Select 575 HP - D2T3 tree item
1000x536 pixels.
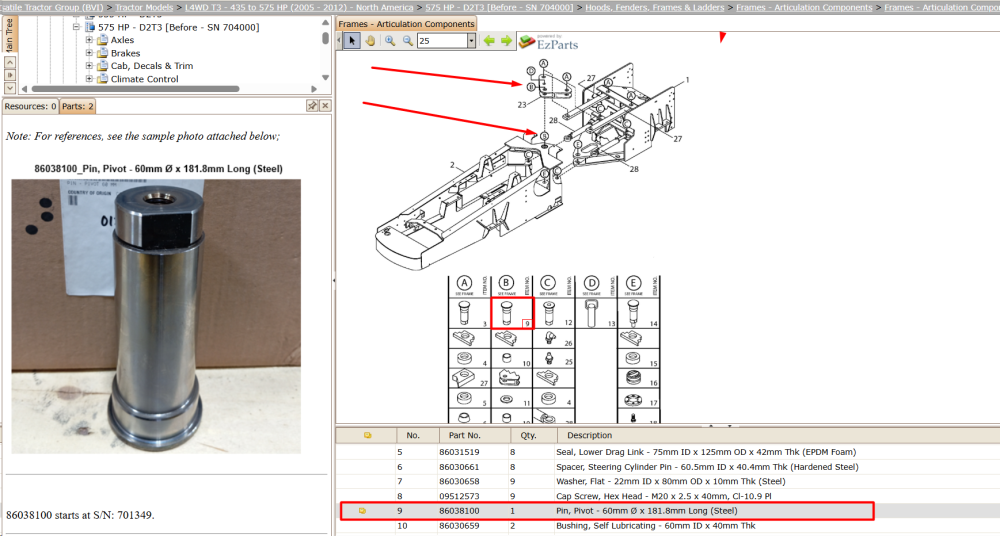(x=179, y=27)
